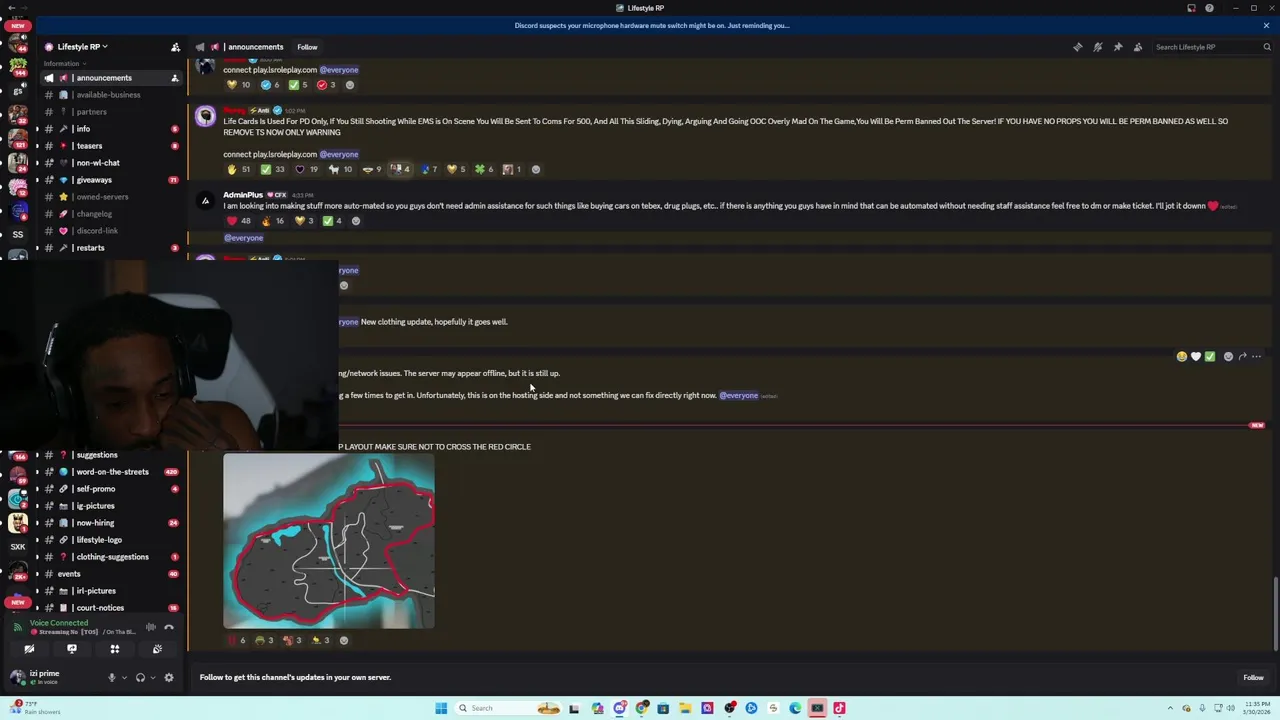The height and width of the screenshot is (720, 1280).
Task: Open User Settings gear icon
Action: pyautogui.click(x=169, y=678)
